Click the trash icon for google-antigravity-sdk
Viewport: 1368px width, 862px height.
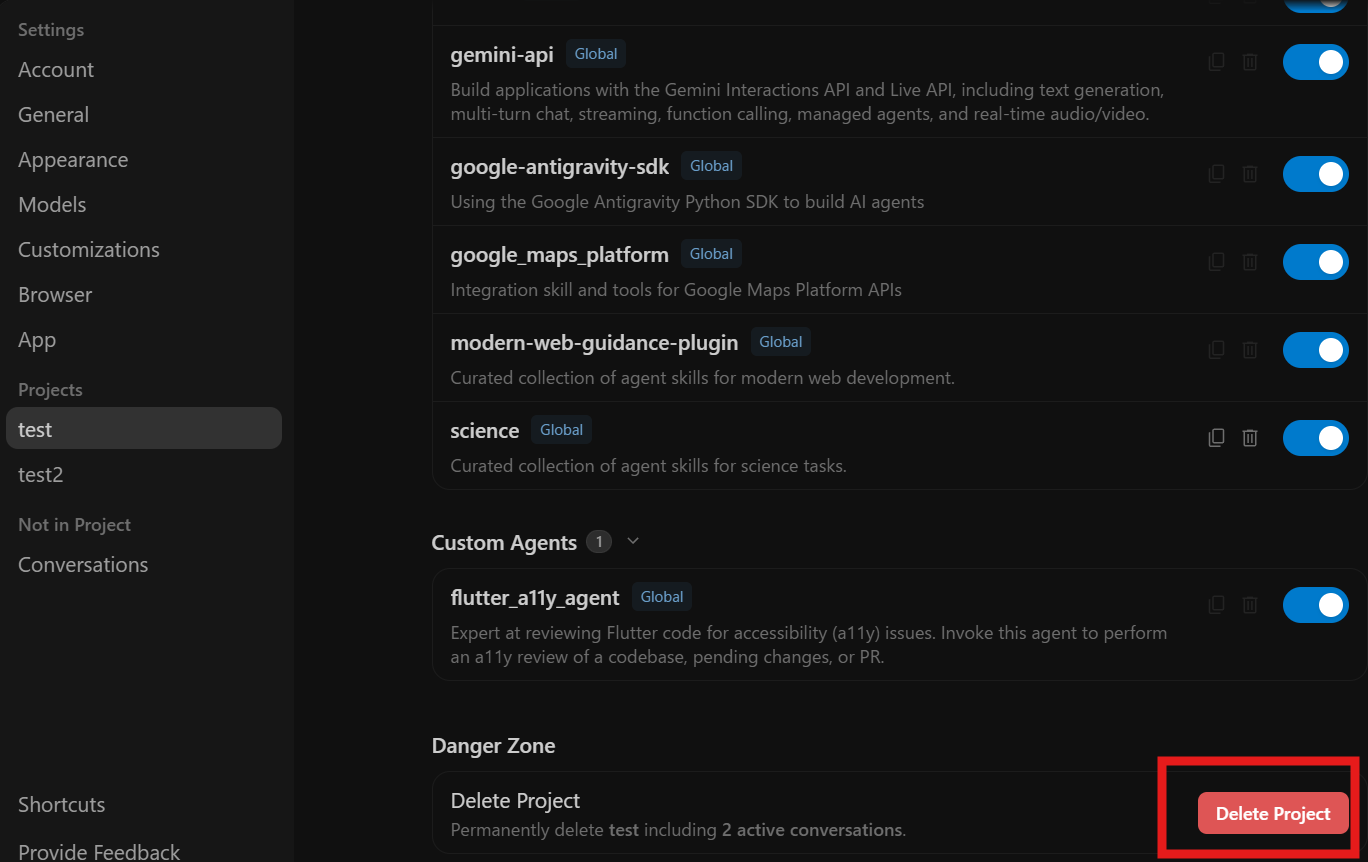click(x=1250, y=174)
